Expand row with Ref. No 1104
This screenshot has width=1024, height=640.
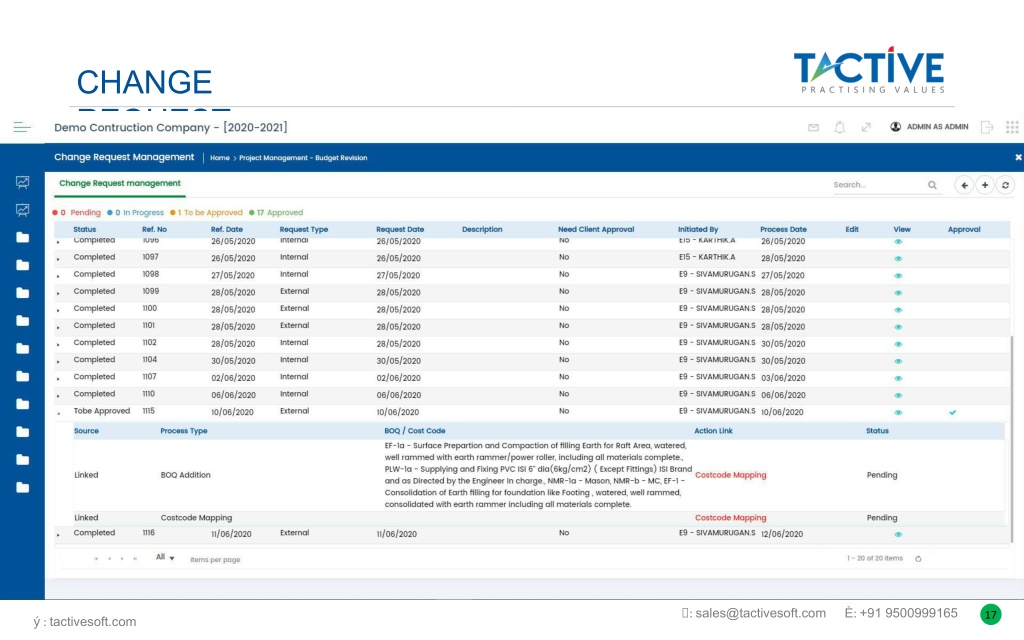pos(58,362)
